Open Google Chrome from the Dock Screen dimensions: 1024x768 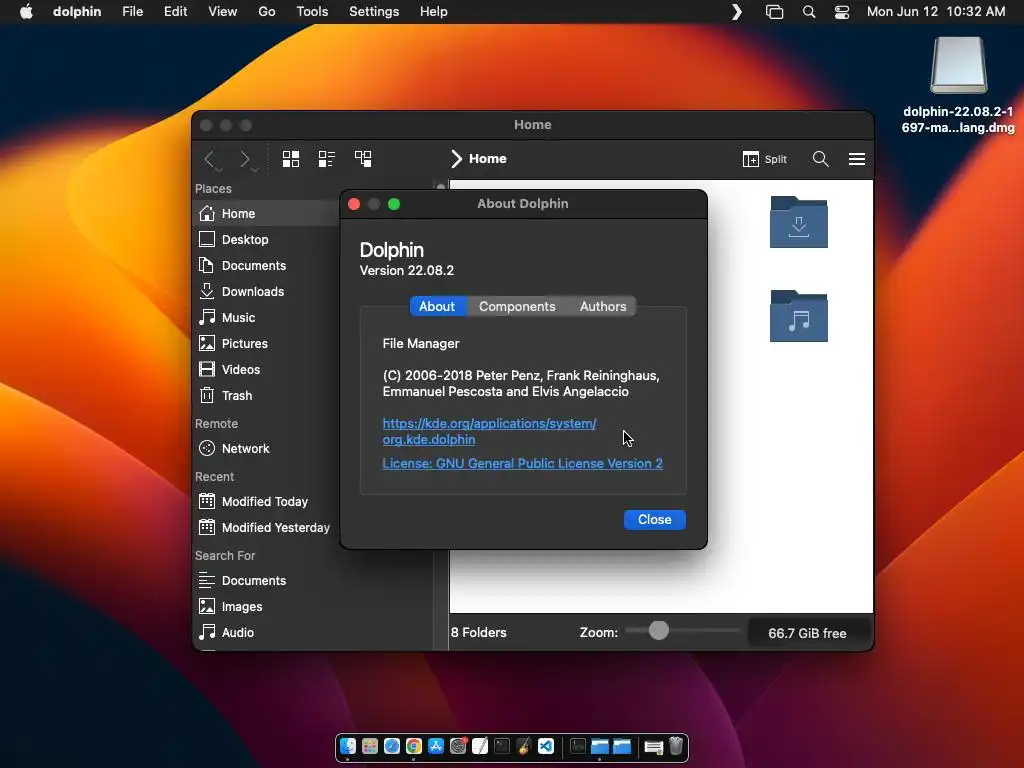click(x=413, y=746)
